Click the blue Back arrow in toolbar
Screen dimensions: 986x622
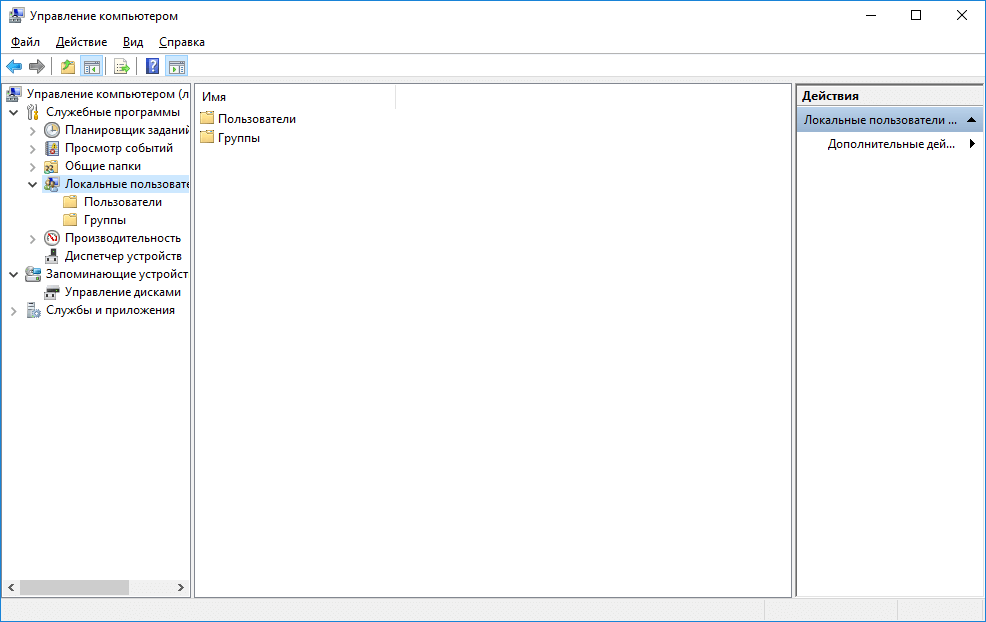coord(14,66)
